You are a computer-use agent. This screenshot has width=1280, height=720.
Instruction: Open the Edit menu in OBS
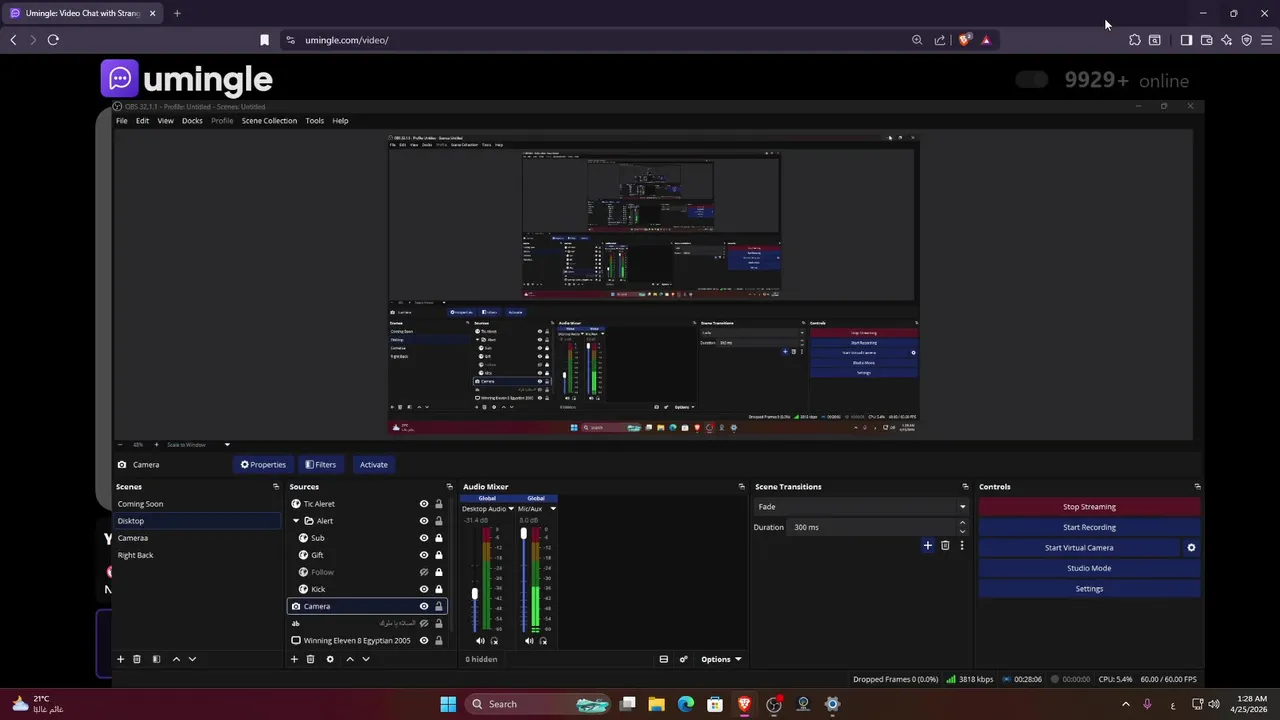point(142,121)
